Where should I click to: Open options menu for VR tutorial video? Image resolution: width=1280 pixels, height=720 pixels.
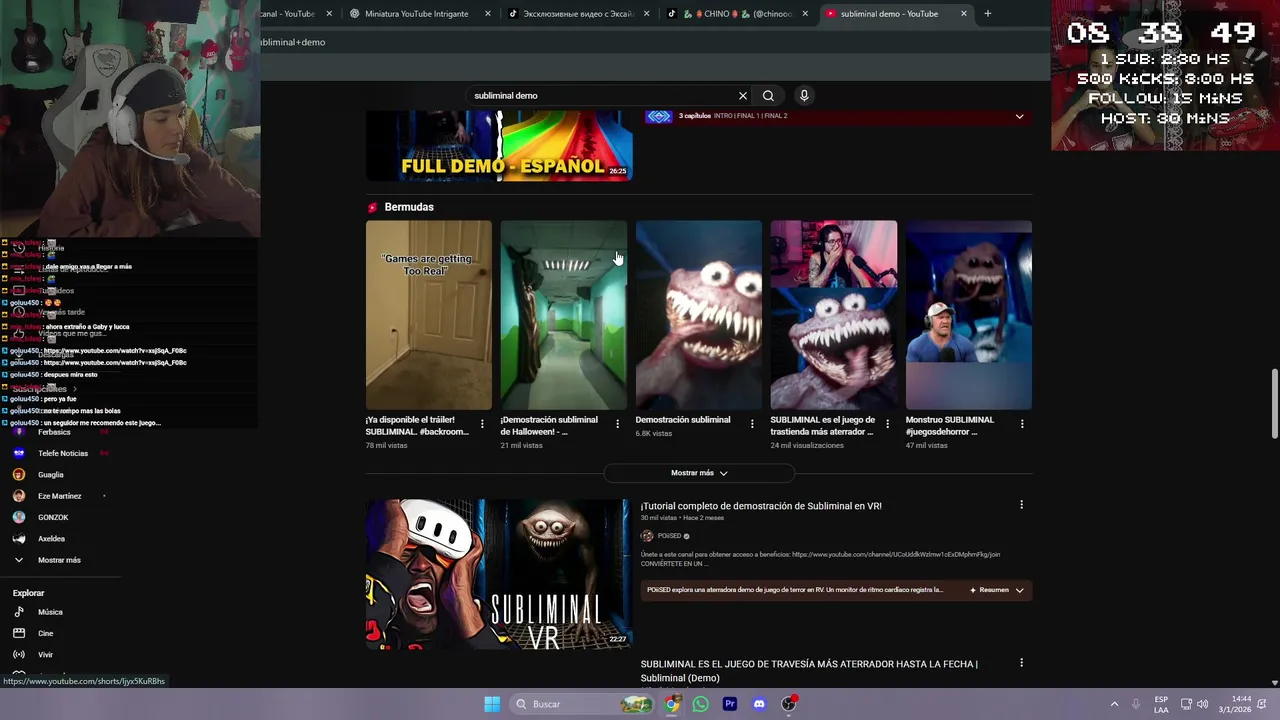pos(1021,505)
